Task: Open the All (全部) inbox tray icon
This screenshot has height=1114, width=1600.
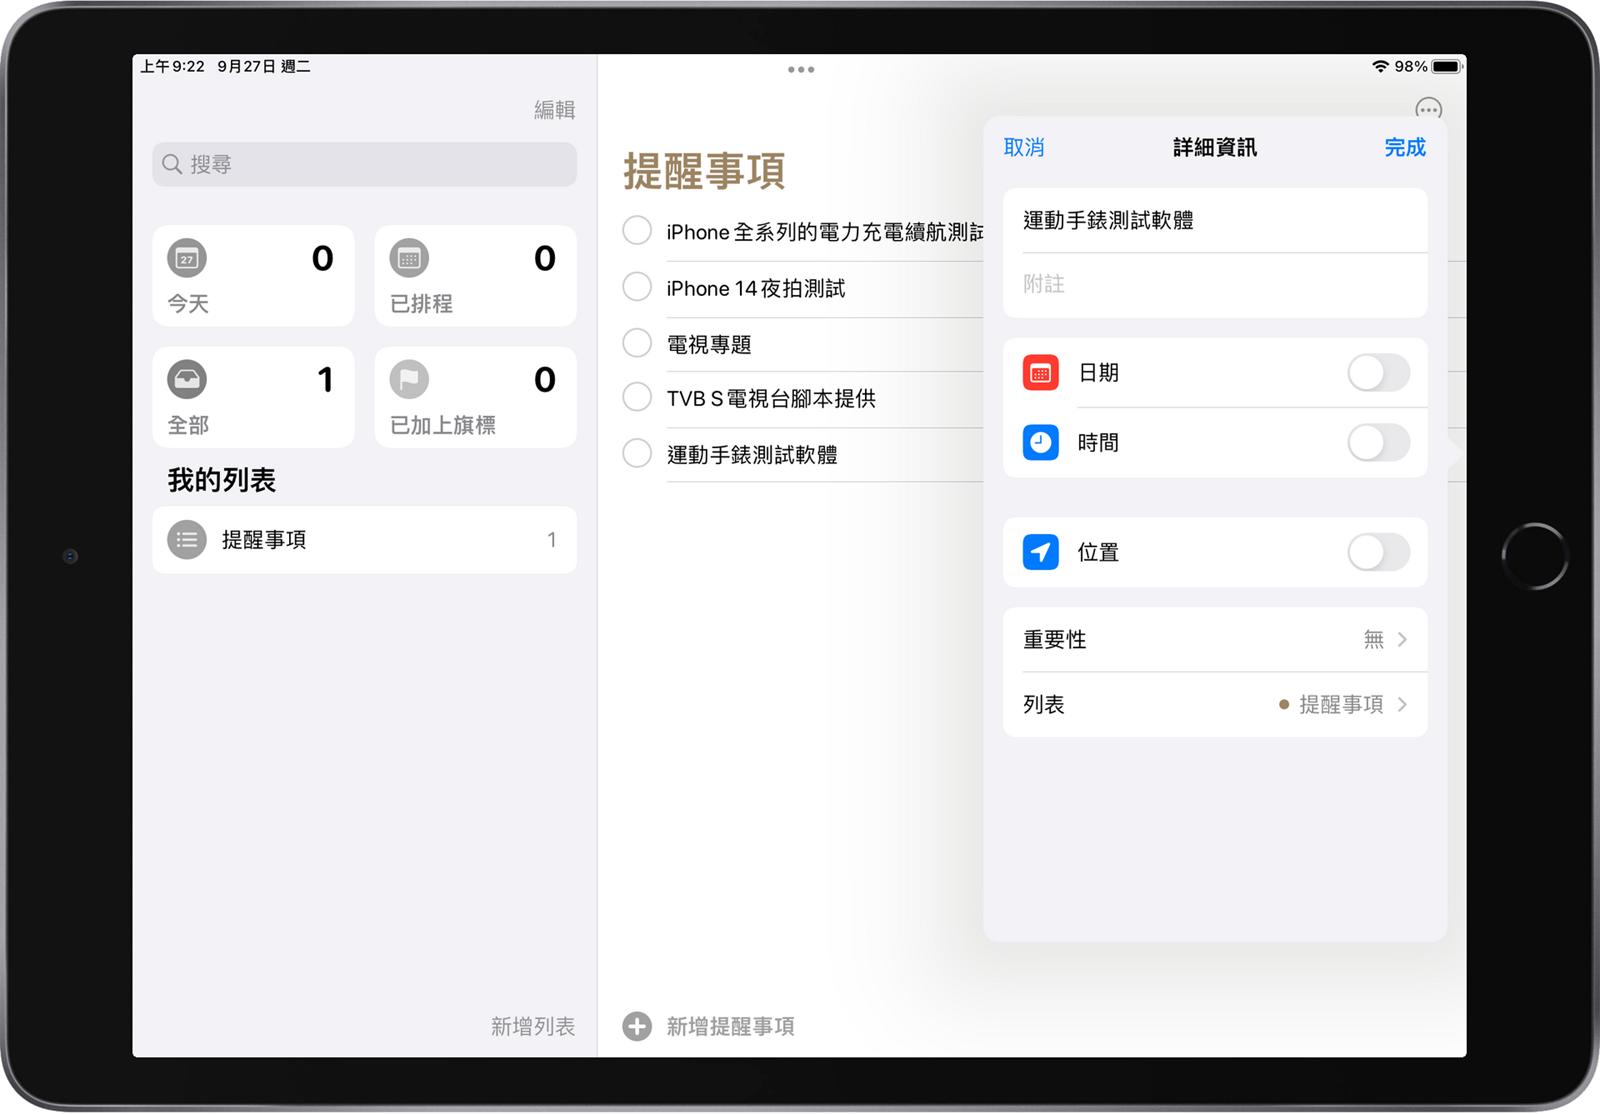Action: (x=187, y=379)
